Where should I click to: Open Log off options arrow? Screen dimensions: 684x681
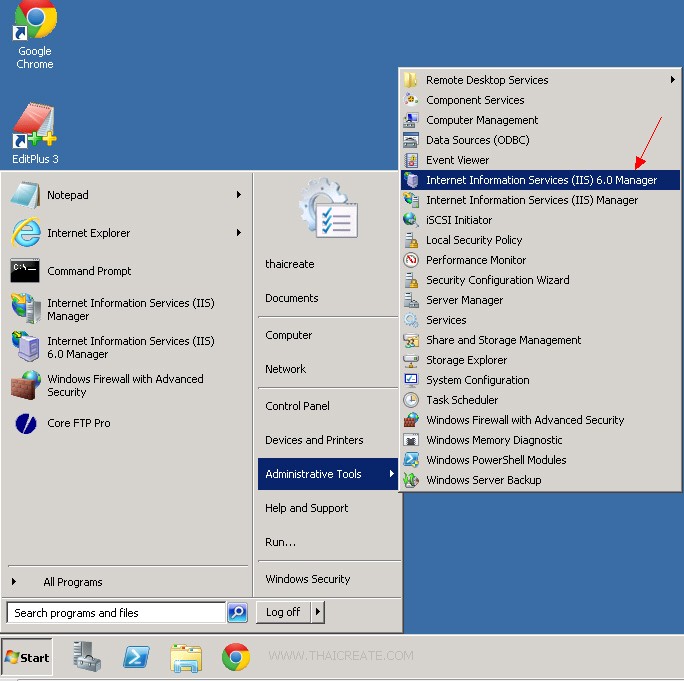(318, 612)
